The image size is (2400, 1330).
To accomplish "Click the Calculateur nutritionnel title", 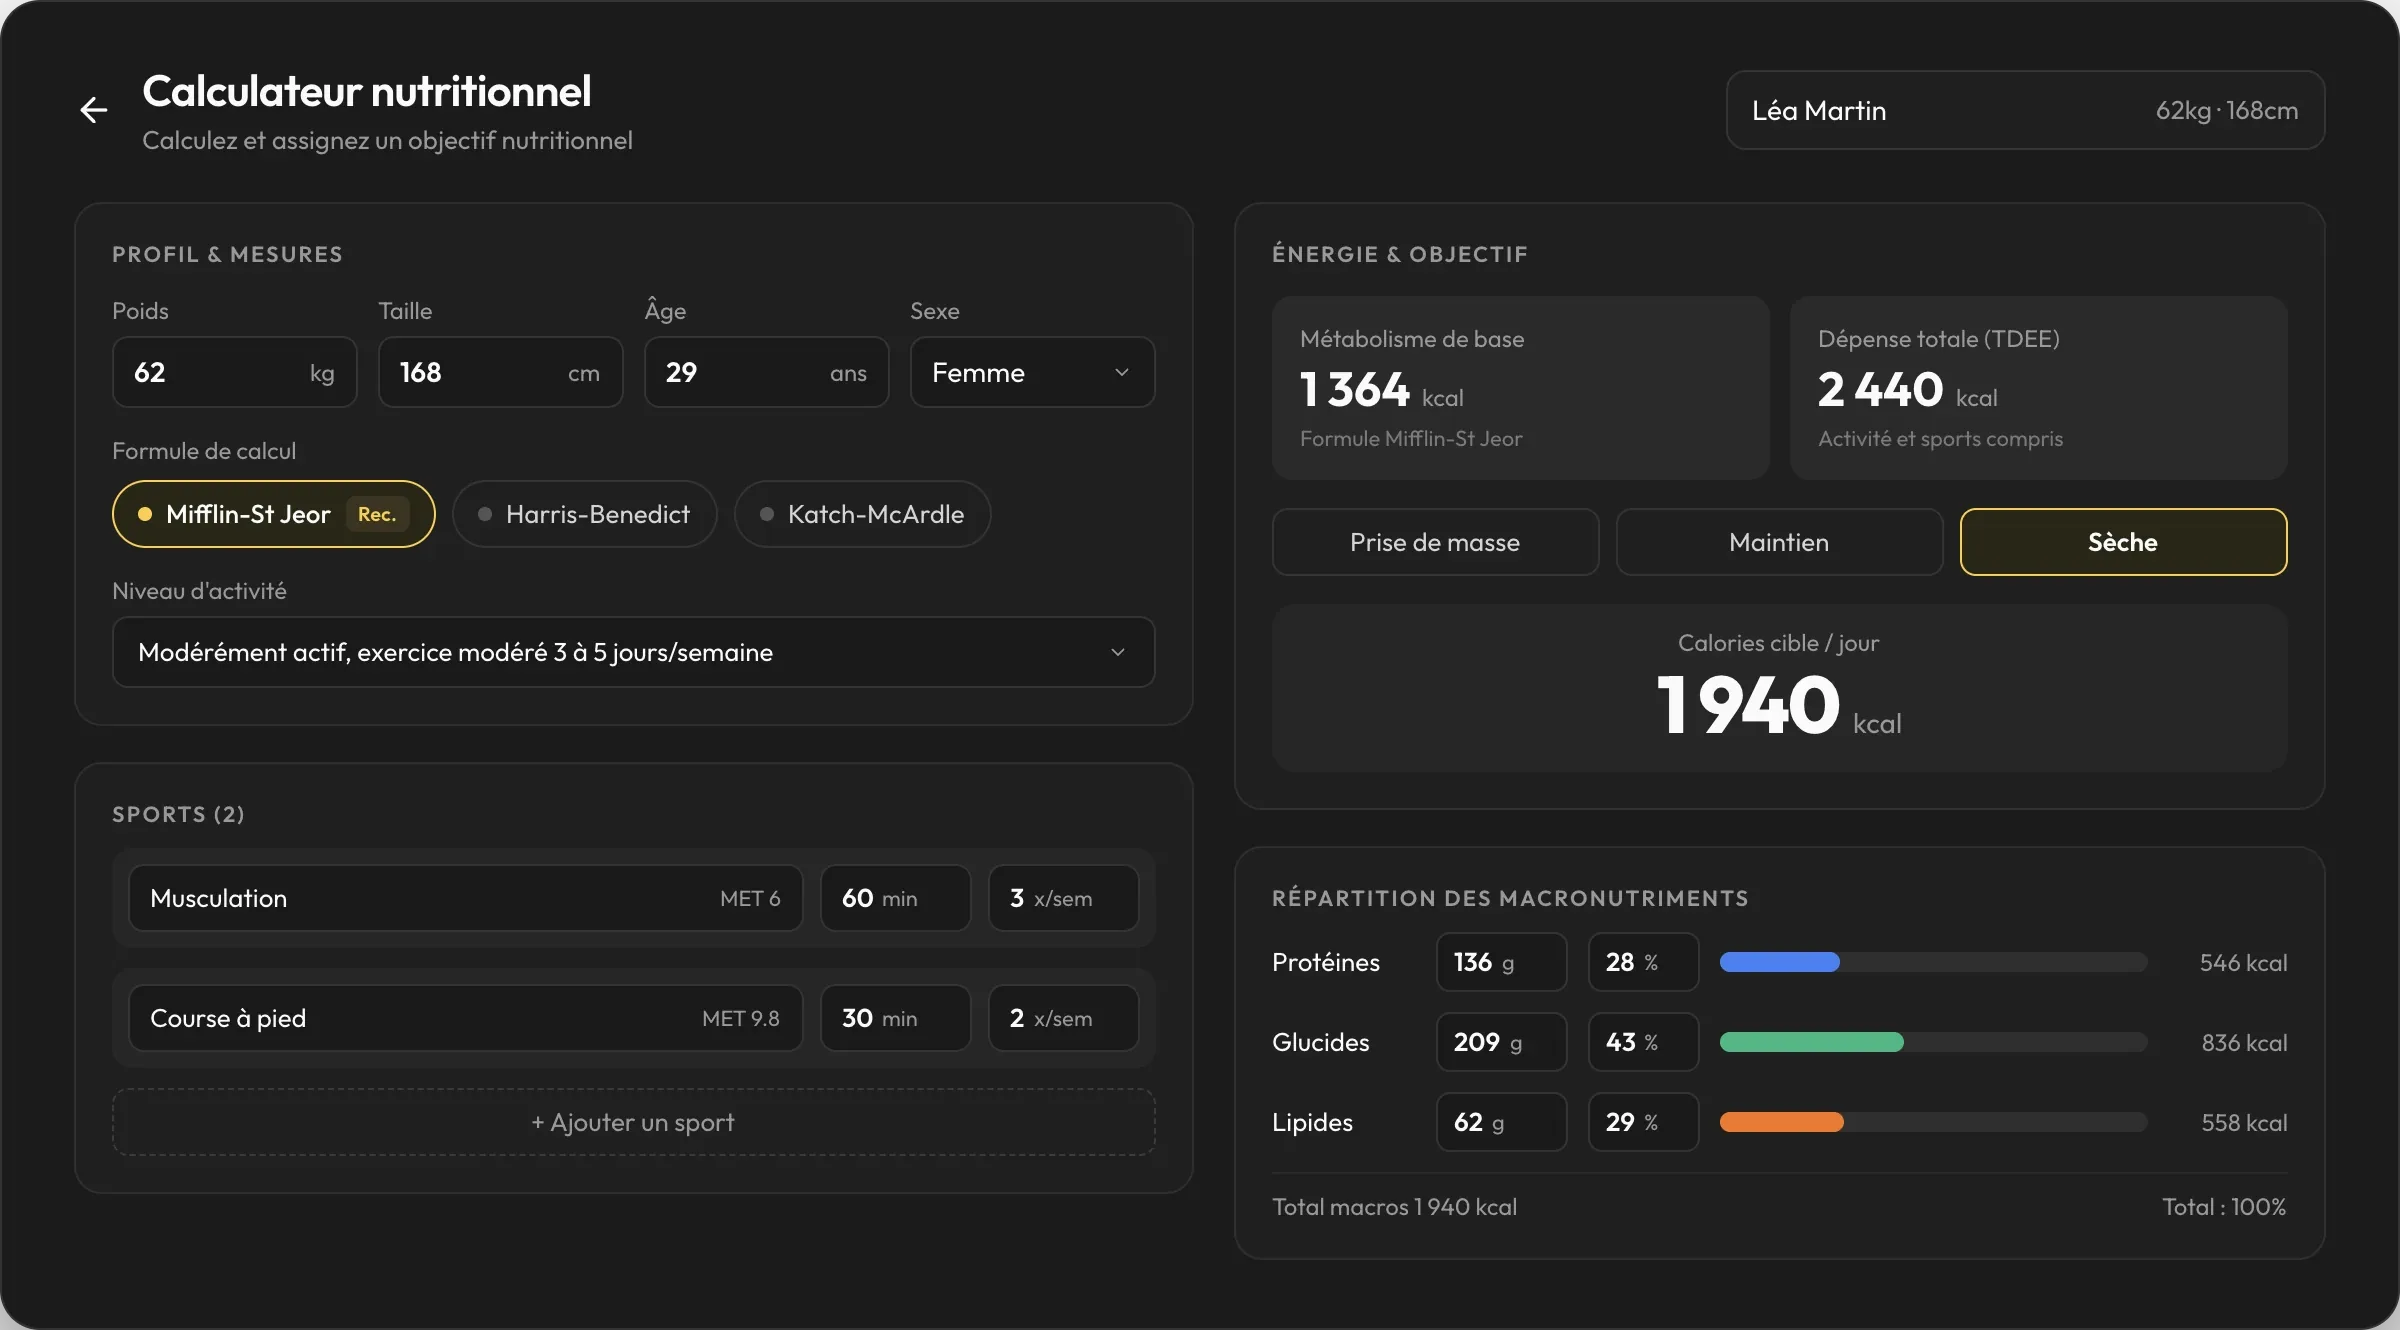I will pos(367,92).
